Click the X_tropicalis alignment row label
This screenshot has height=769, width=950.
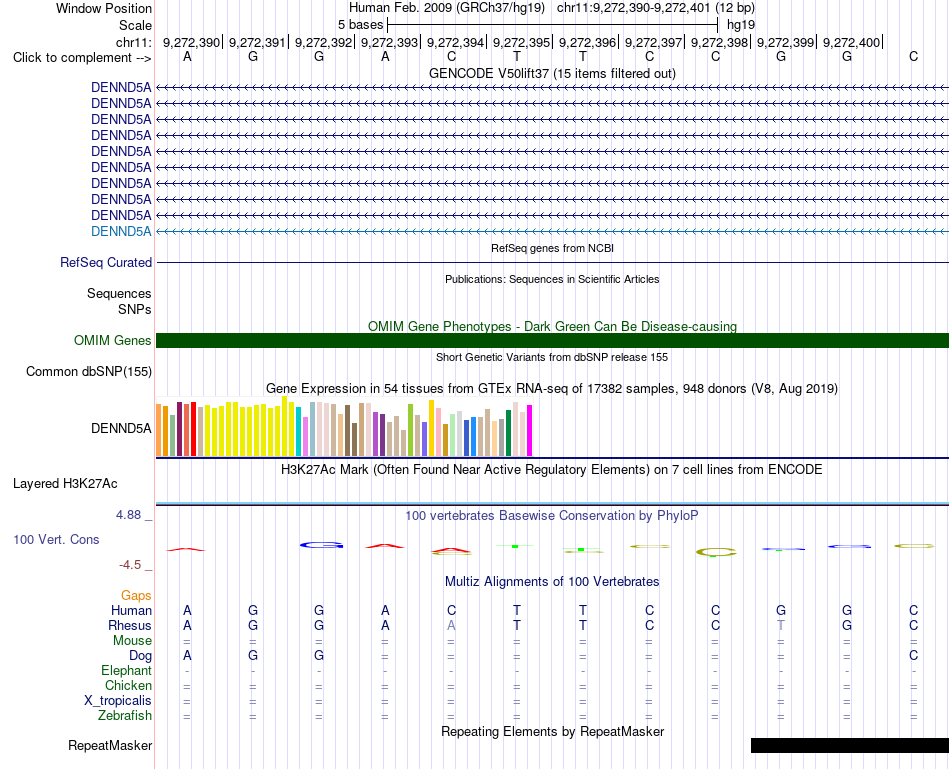118,701
